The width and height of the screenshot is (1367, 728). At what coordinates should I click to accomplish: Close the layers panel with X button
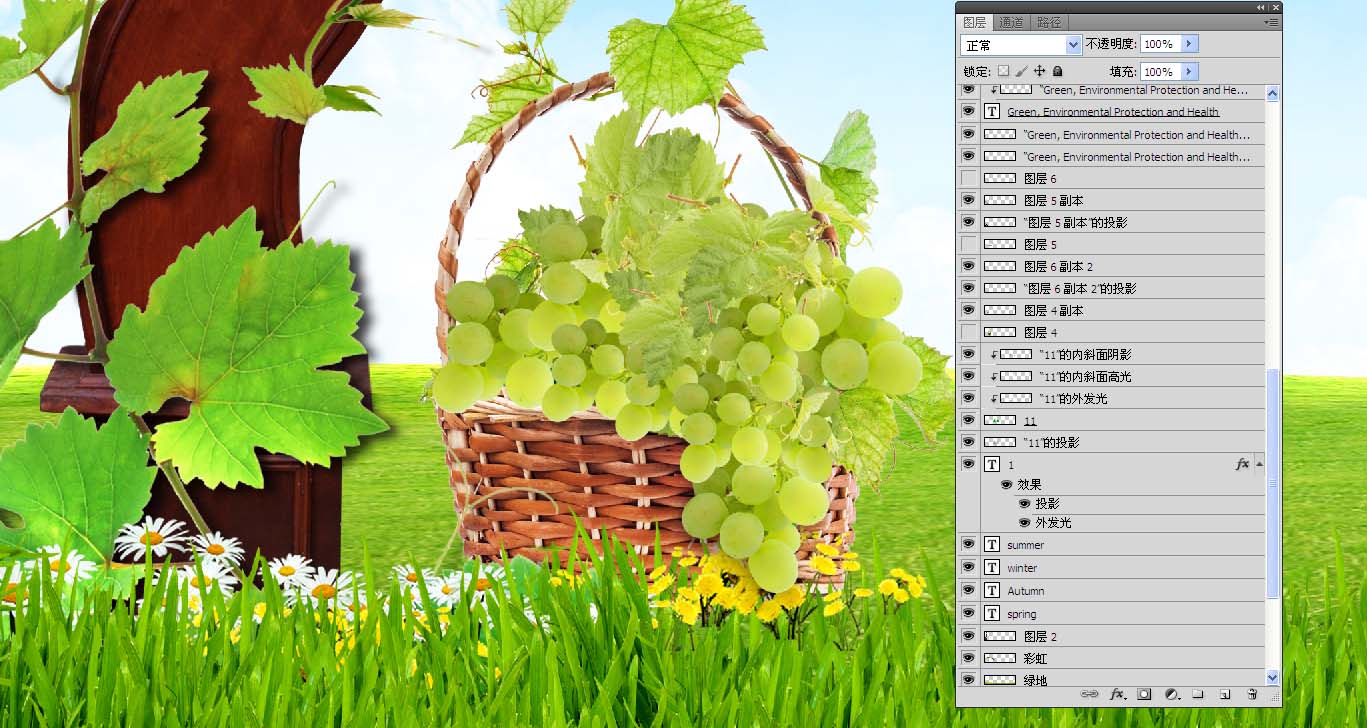(x=1274, y=7)
